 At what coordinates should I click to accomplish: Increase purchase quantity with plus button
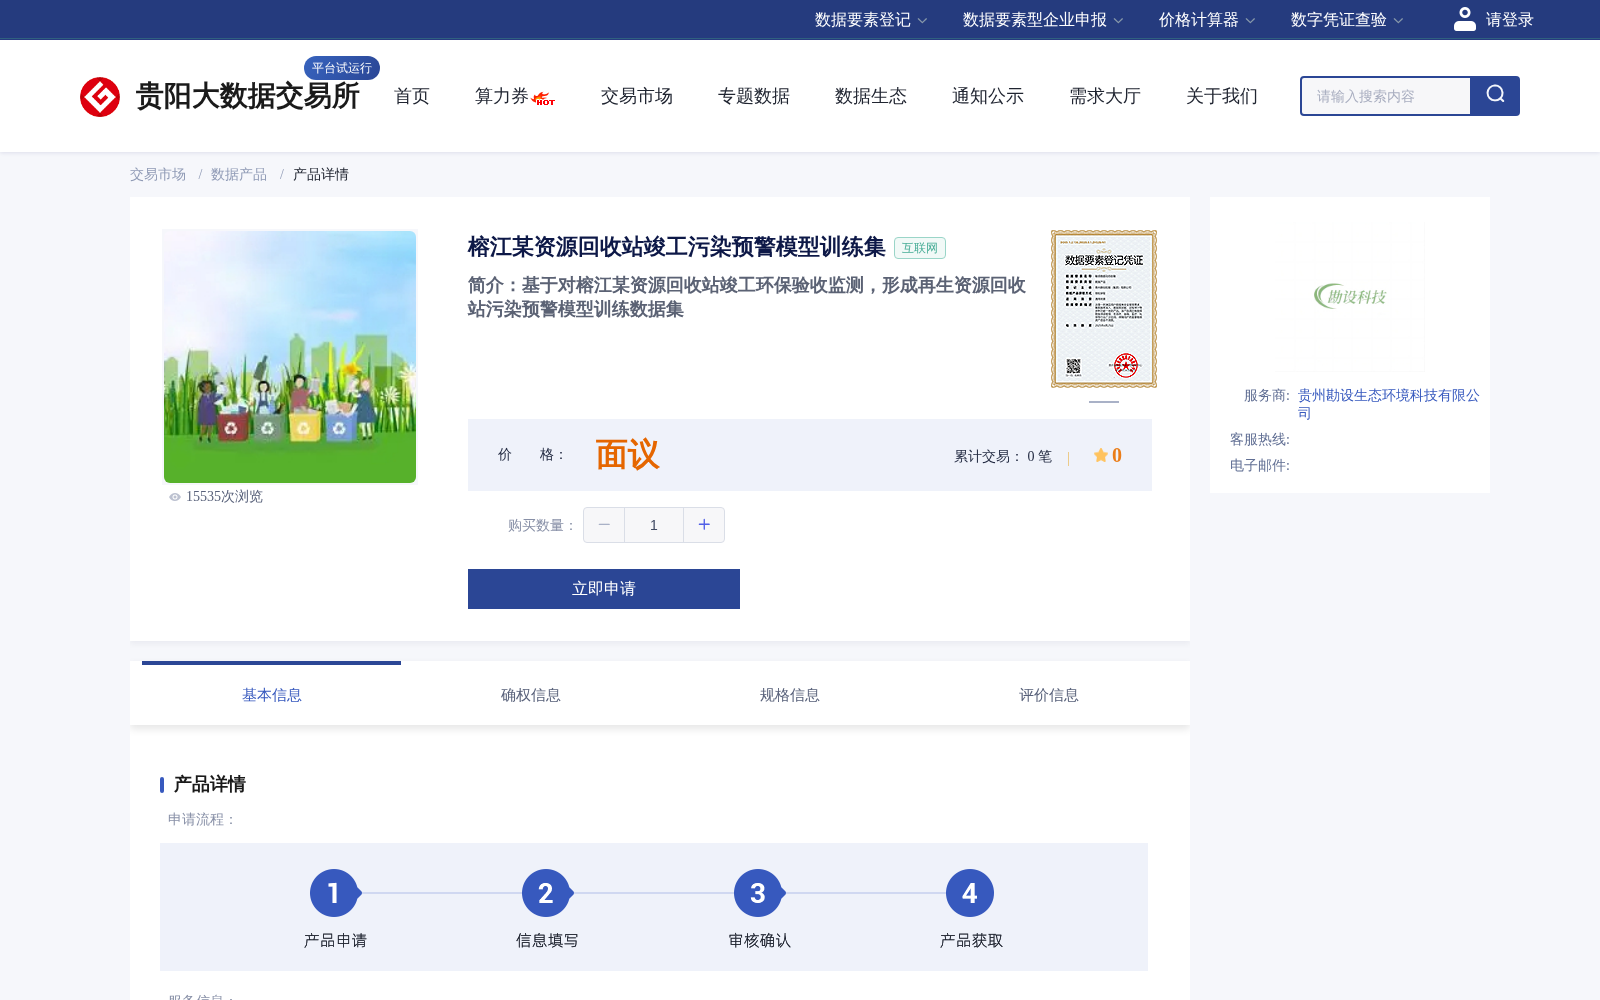point(704,525)
